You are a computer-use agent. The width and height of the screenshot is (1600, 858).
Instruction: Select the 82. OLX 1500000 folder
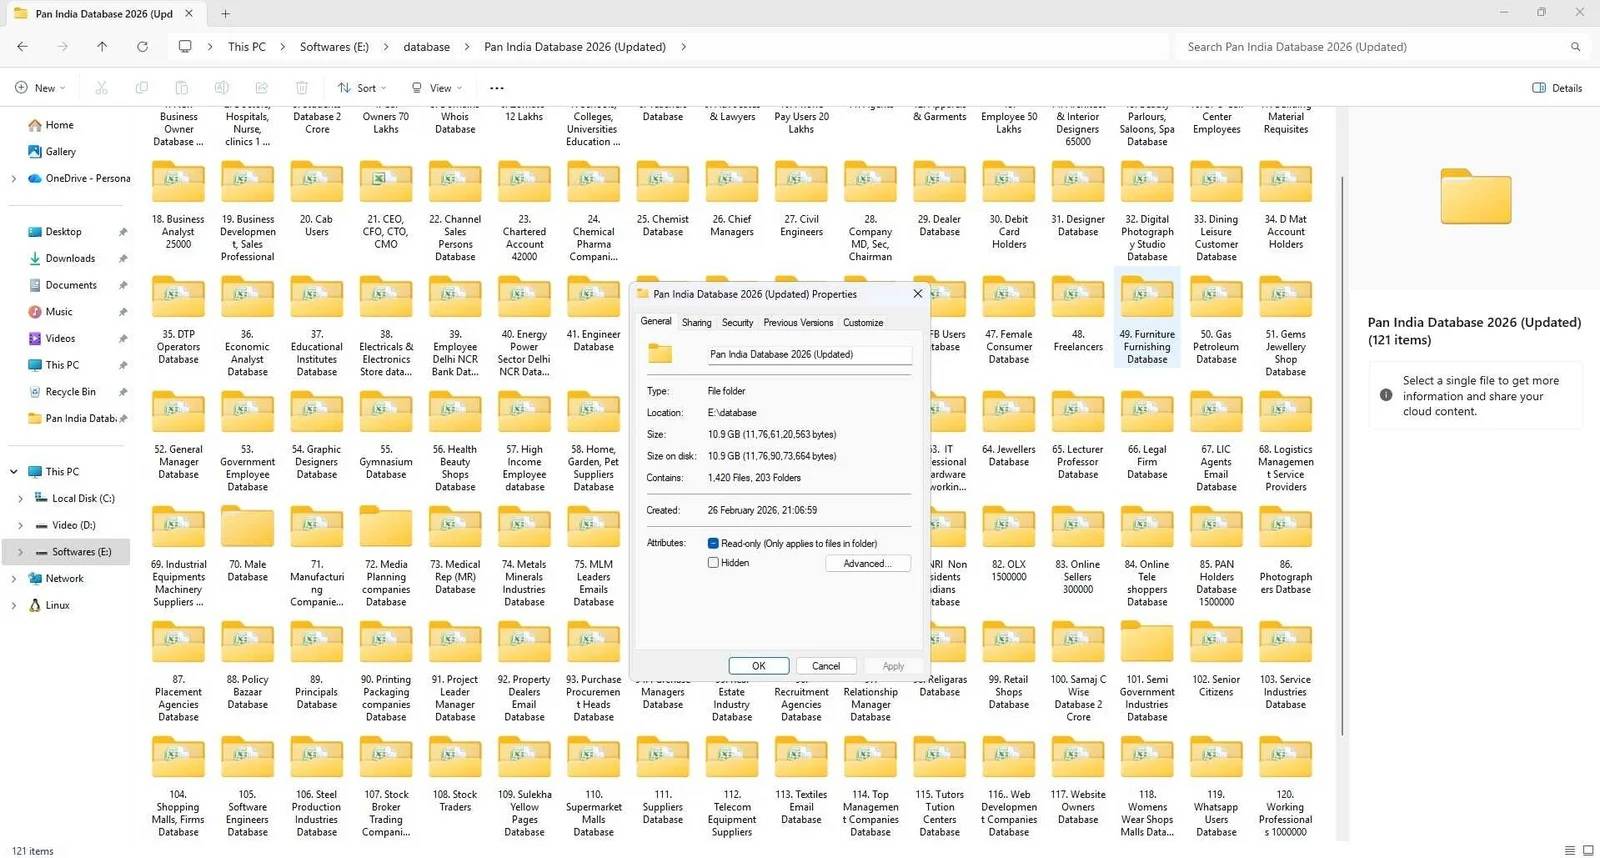[1009, 544]
